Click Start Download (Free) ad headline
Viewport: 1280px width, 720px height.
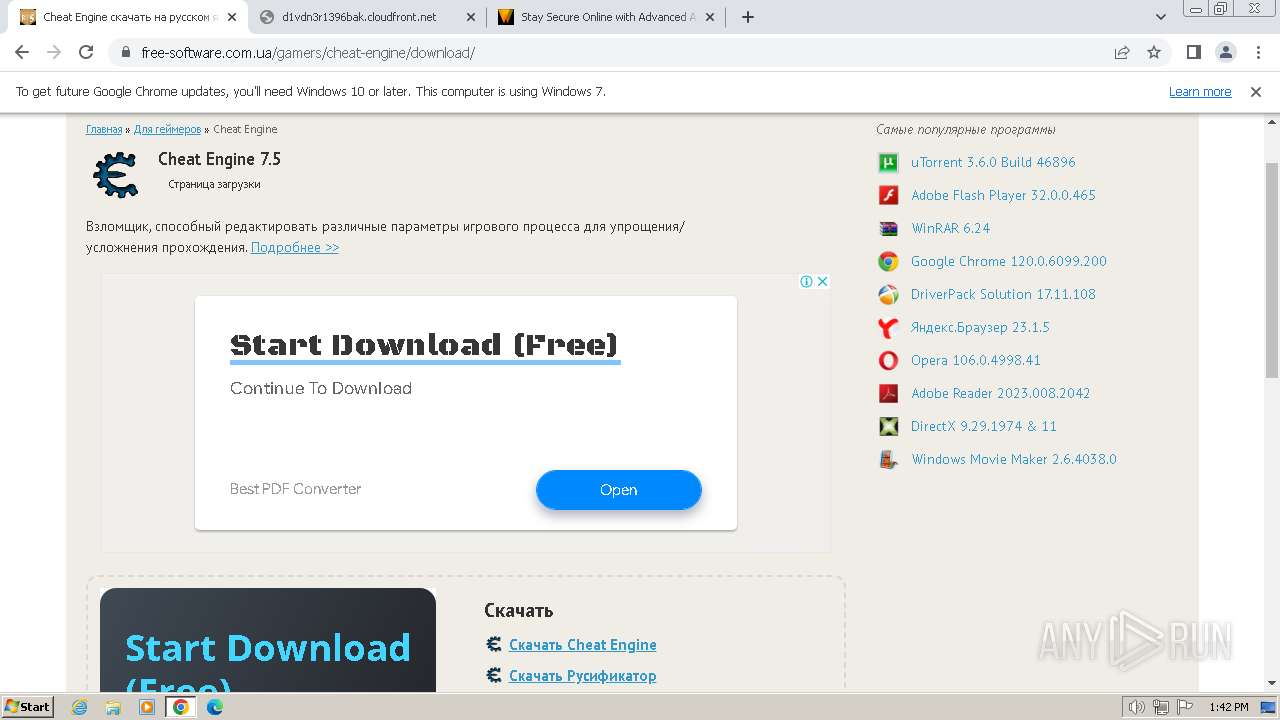(x=425, y=345)
